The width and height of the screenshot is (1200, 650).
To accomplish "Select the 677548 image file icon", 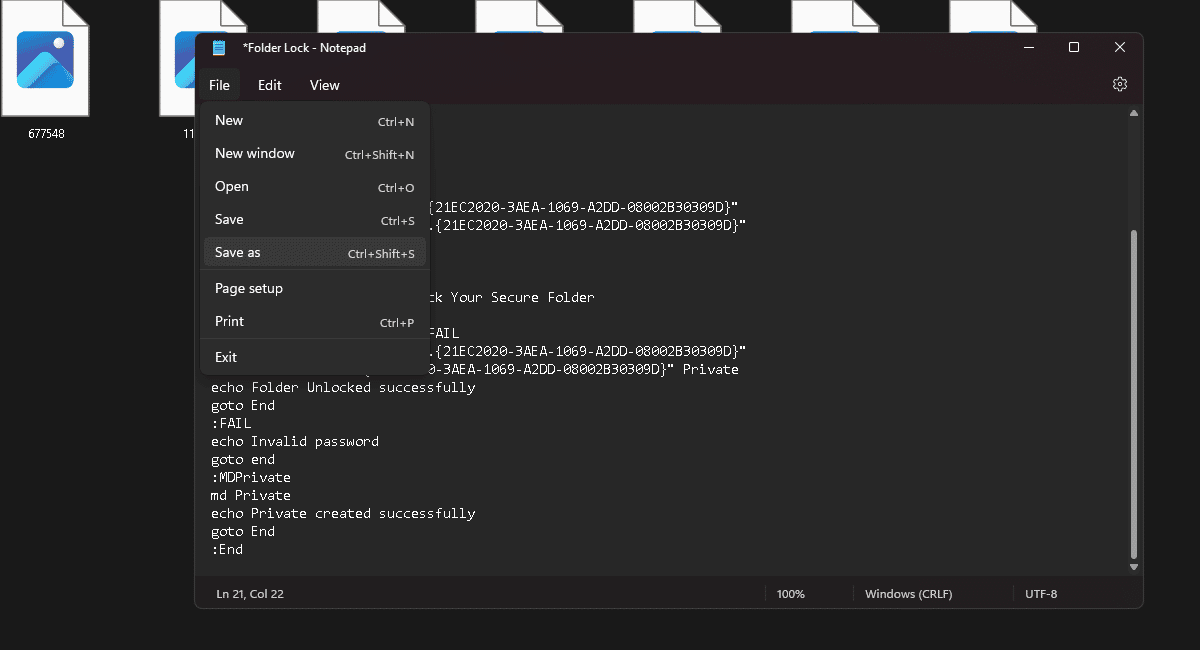I will [46, 60].
